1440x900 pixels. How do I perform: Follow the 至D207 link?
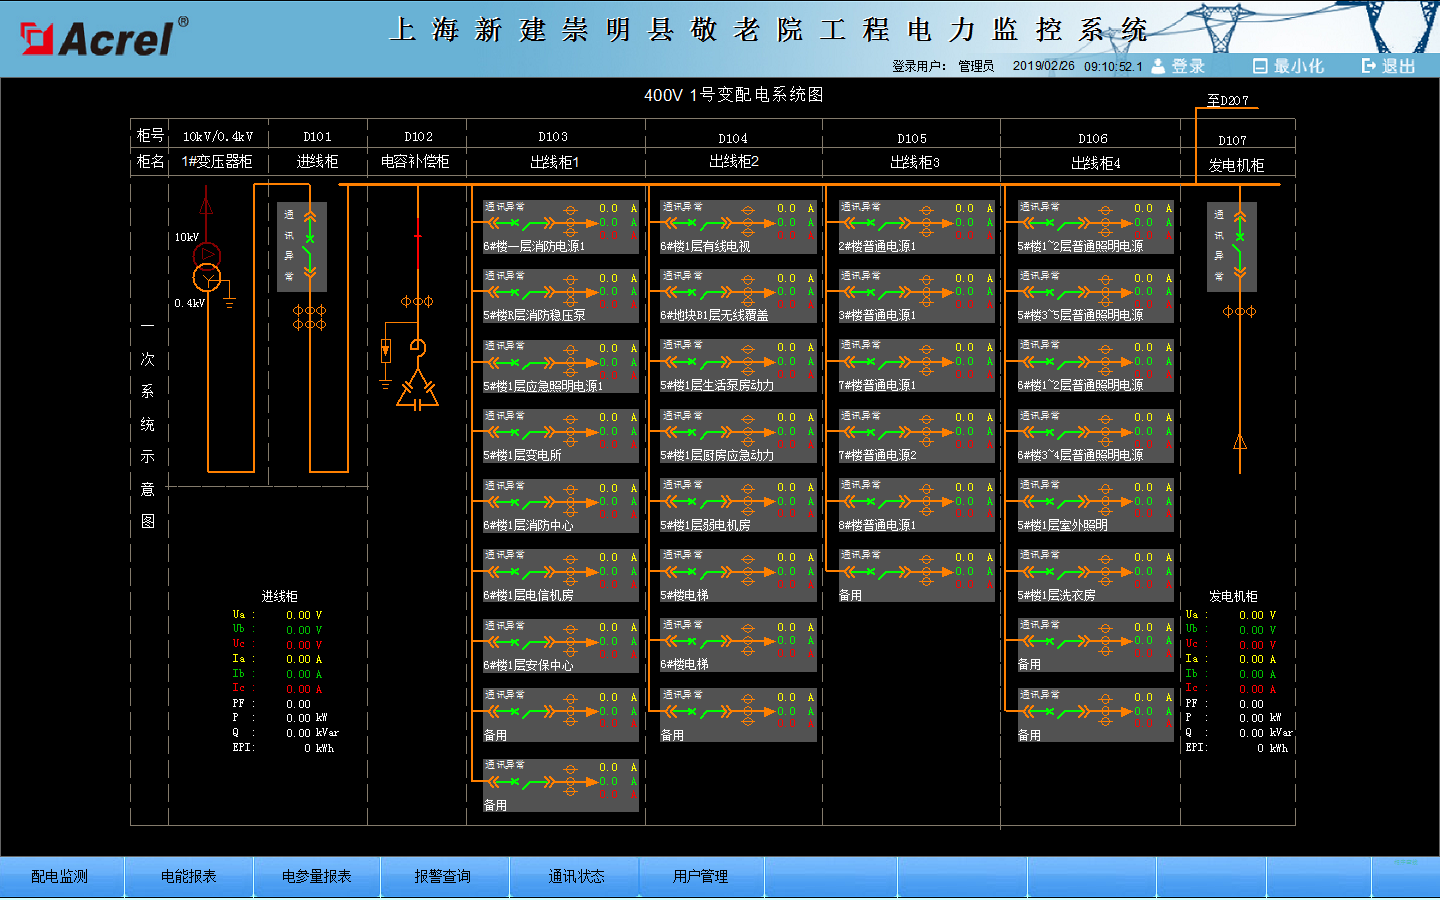tap(1227, 100)
